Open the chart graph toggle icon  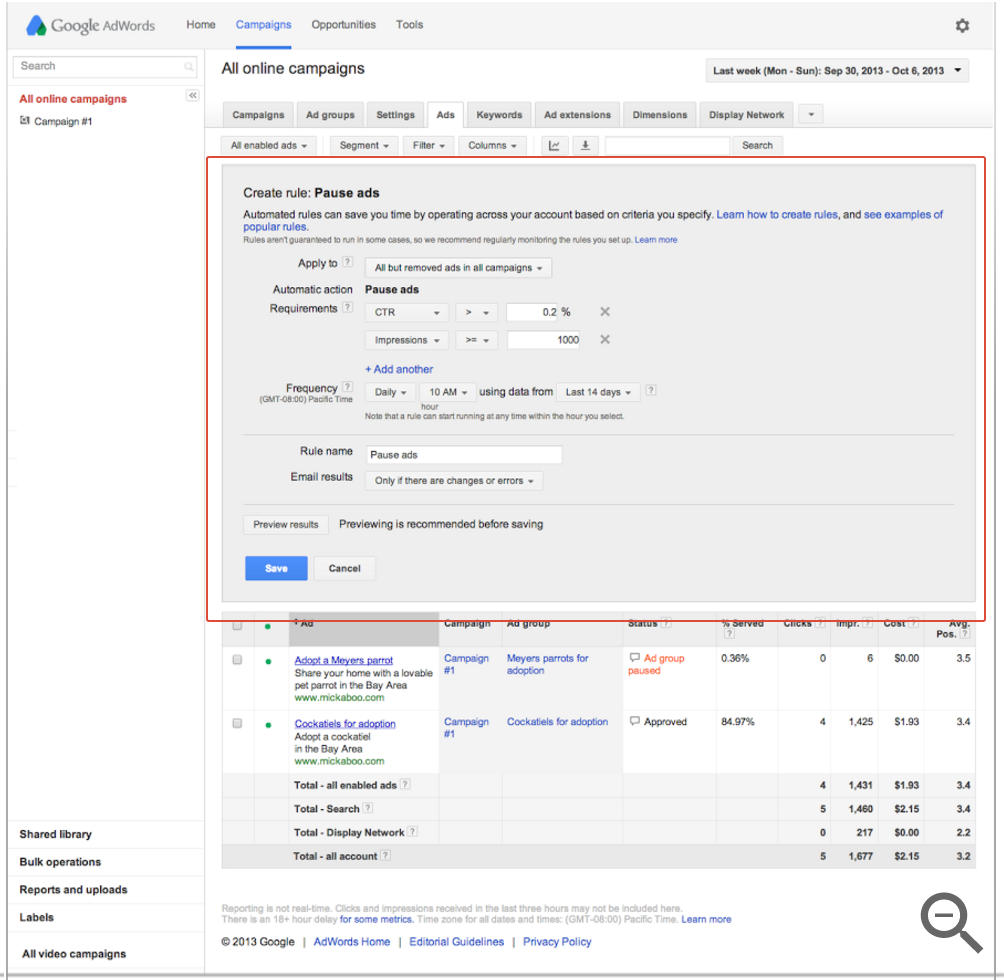click(x=555, y=145)
